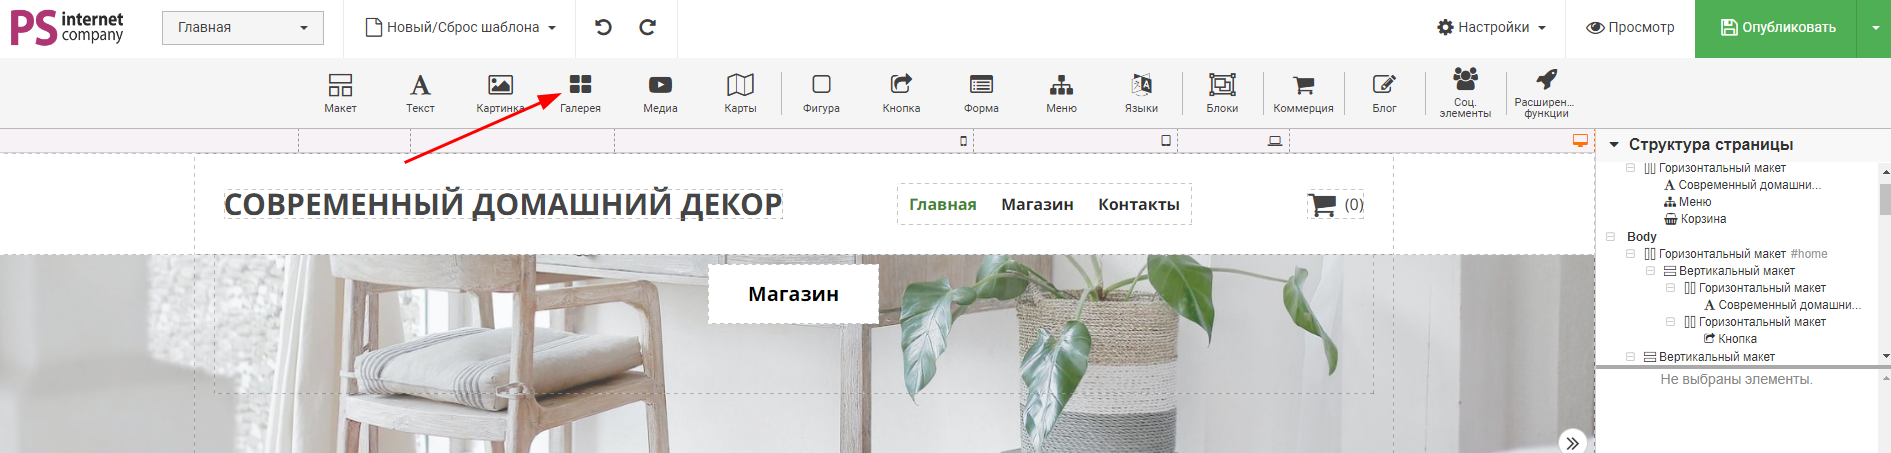Click the undo arrow icon

(603, 27)
